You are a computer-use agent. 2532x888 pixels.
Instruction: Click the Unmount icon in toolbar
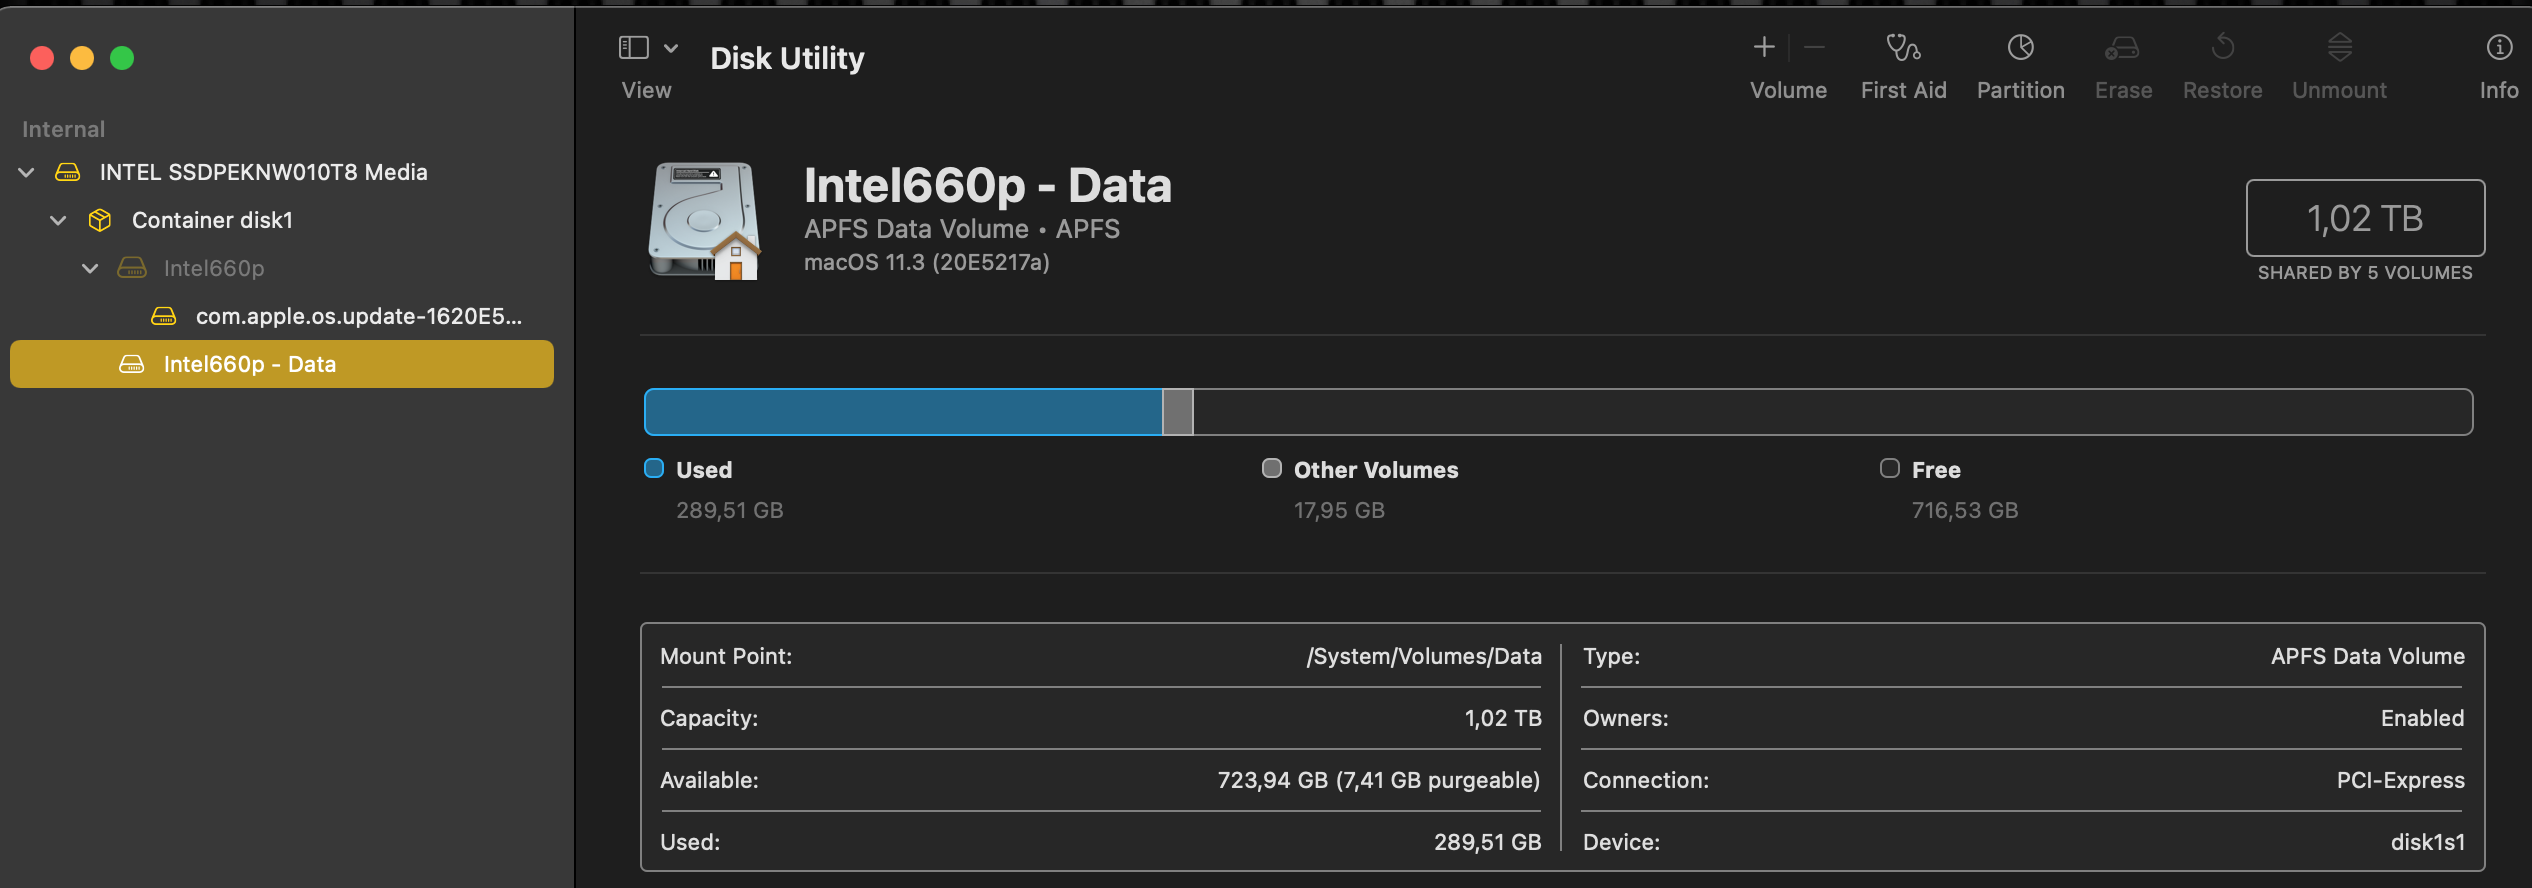[2339, 48]
